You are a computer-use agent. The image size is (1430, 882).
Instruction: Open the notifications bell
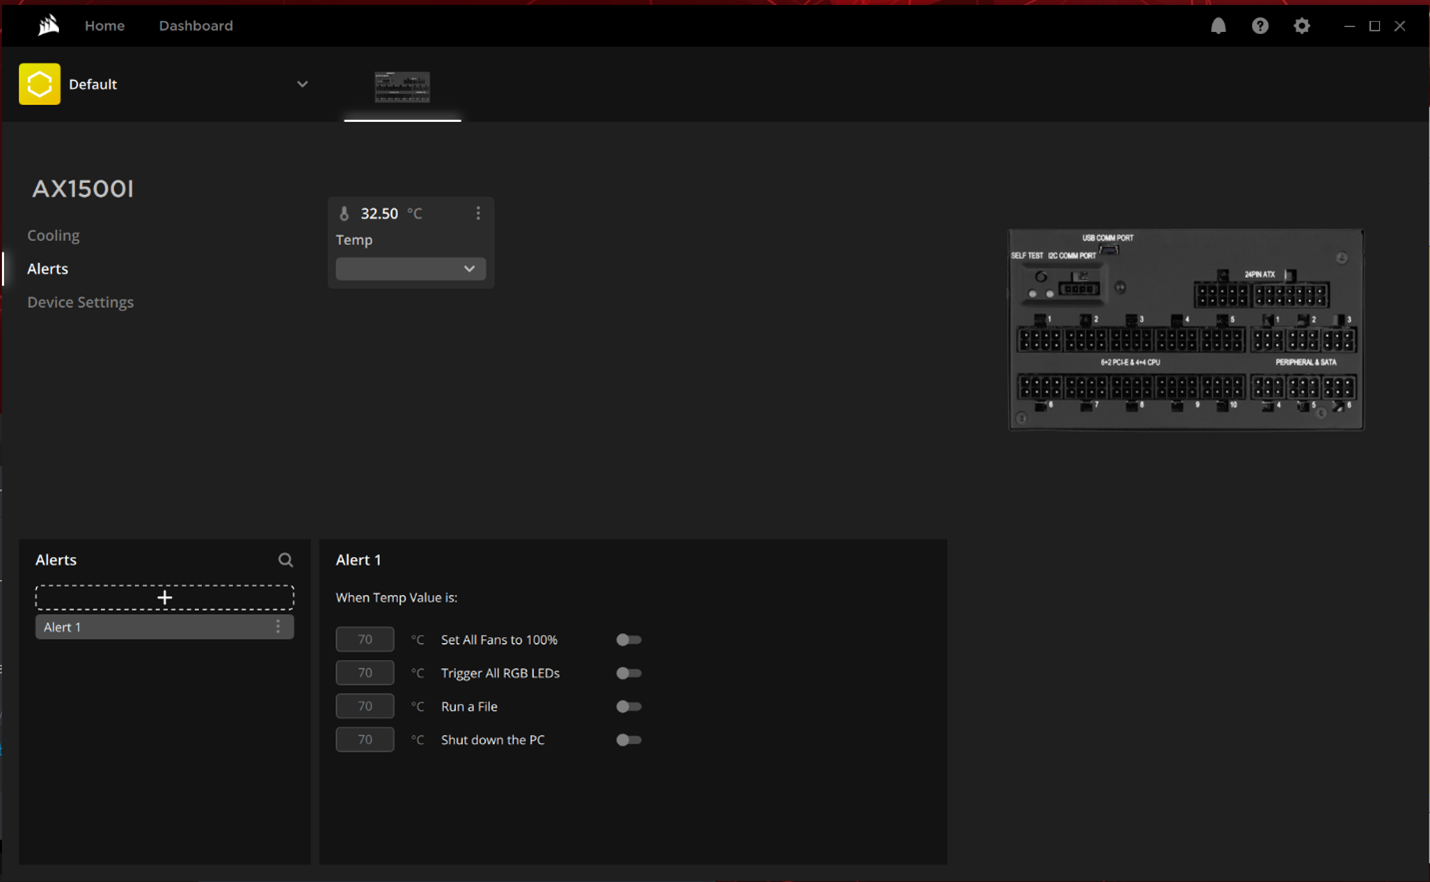pyautogui.click(x=1218, y=25)
